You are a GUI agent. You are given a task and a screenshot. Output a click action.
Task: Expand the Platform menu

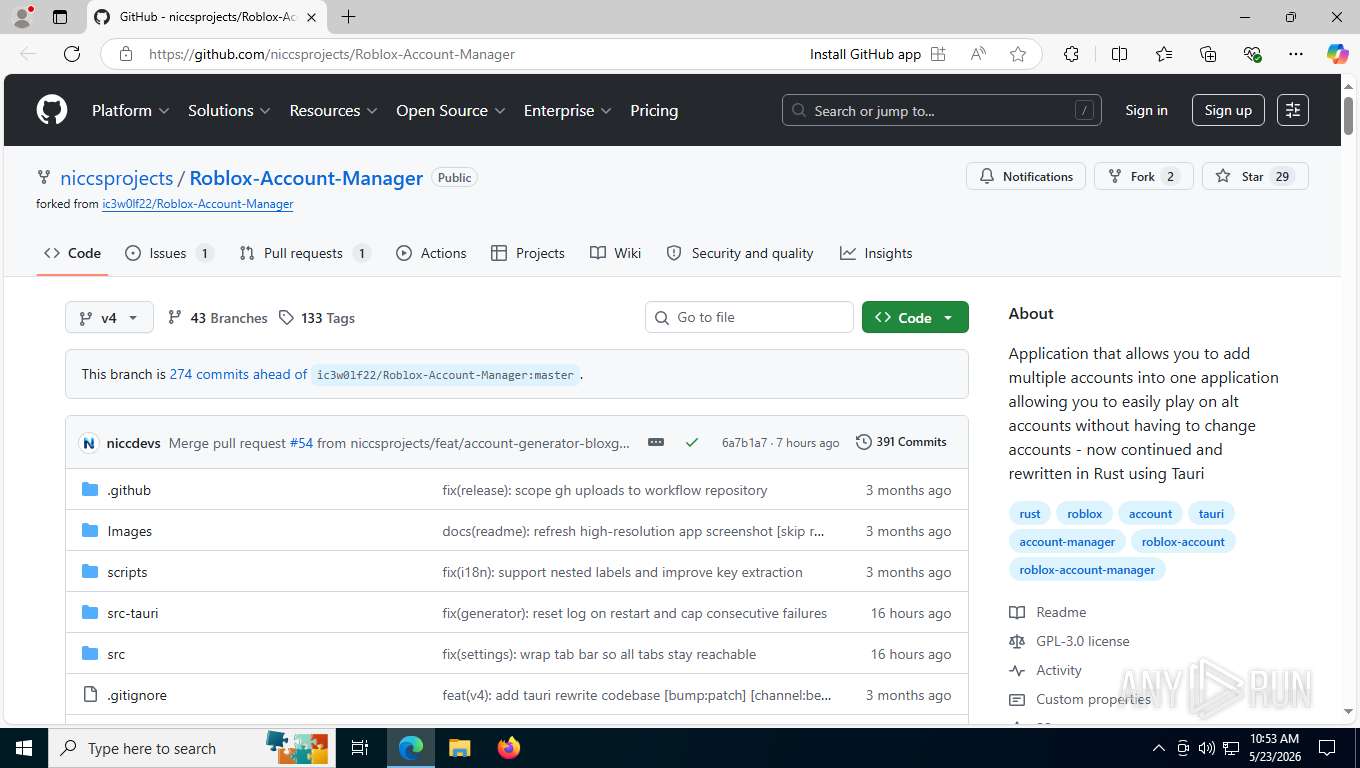coord(131,110)
